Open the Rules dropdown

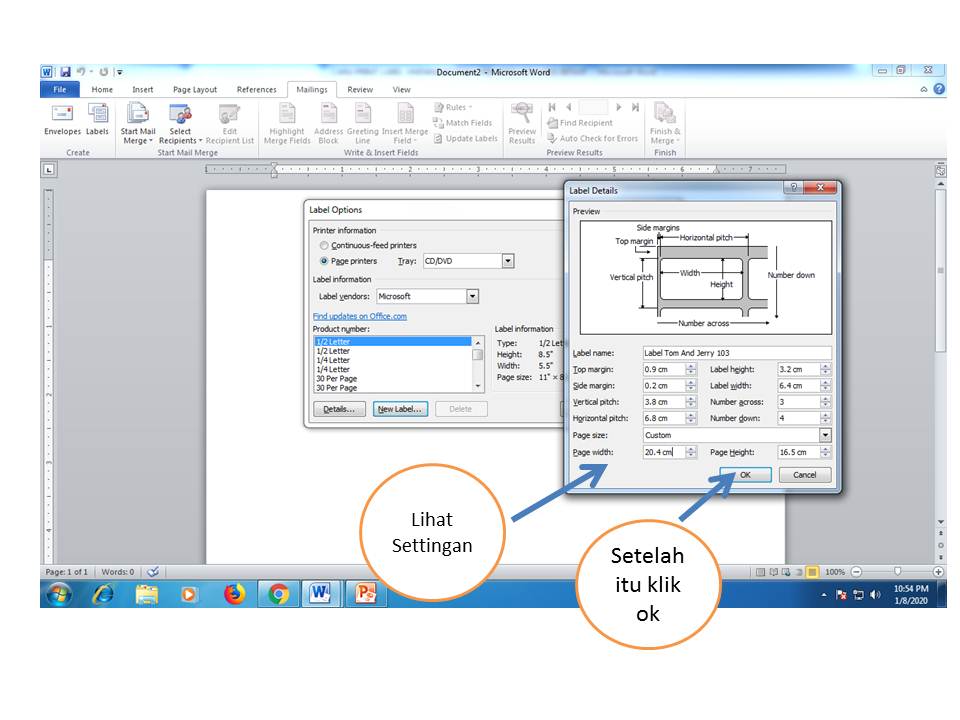(x=453, y=107)
